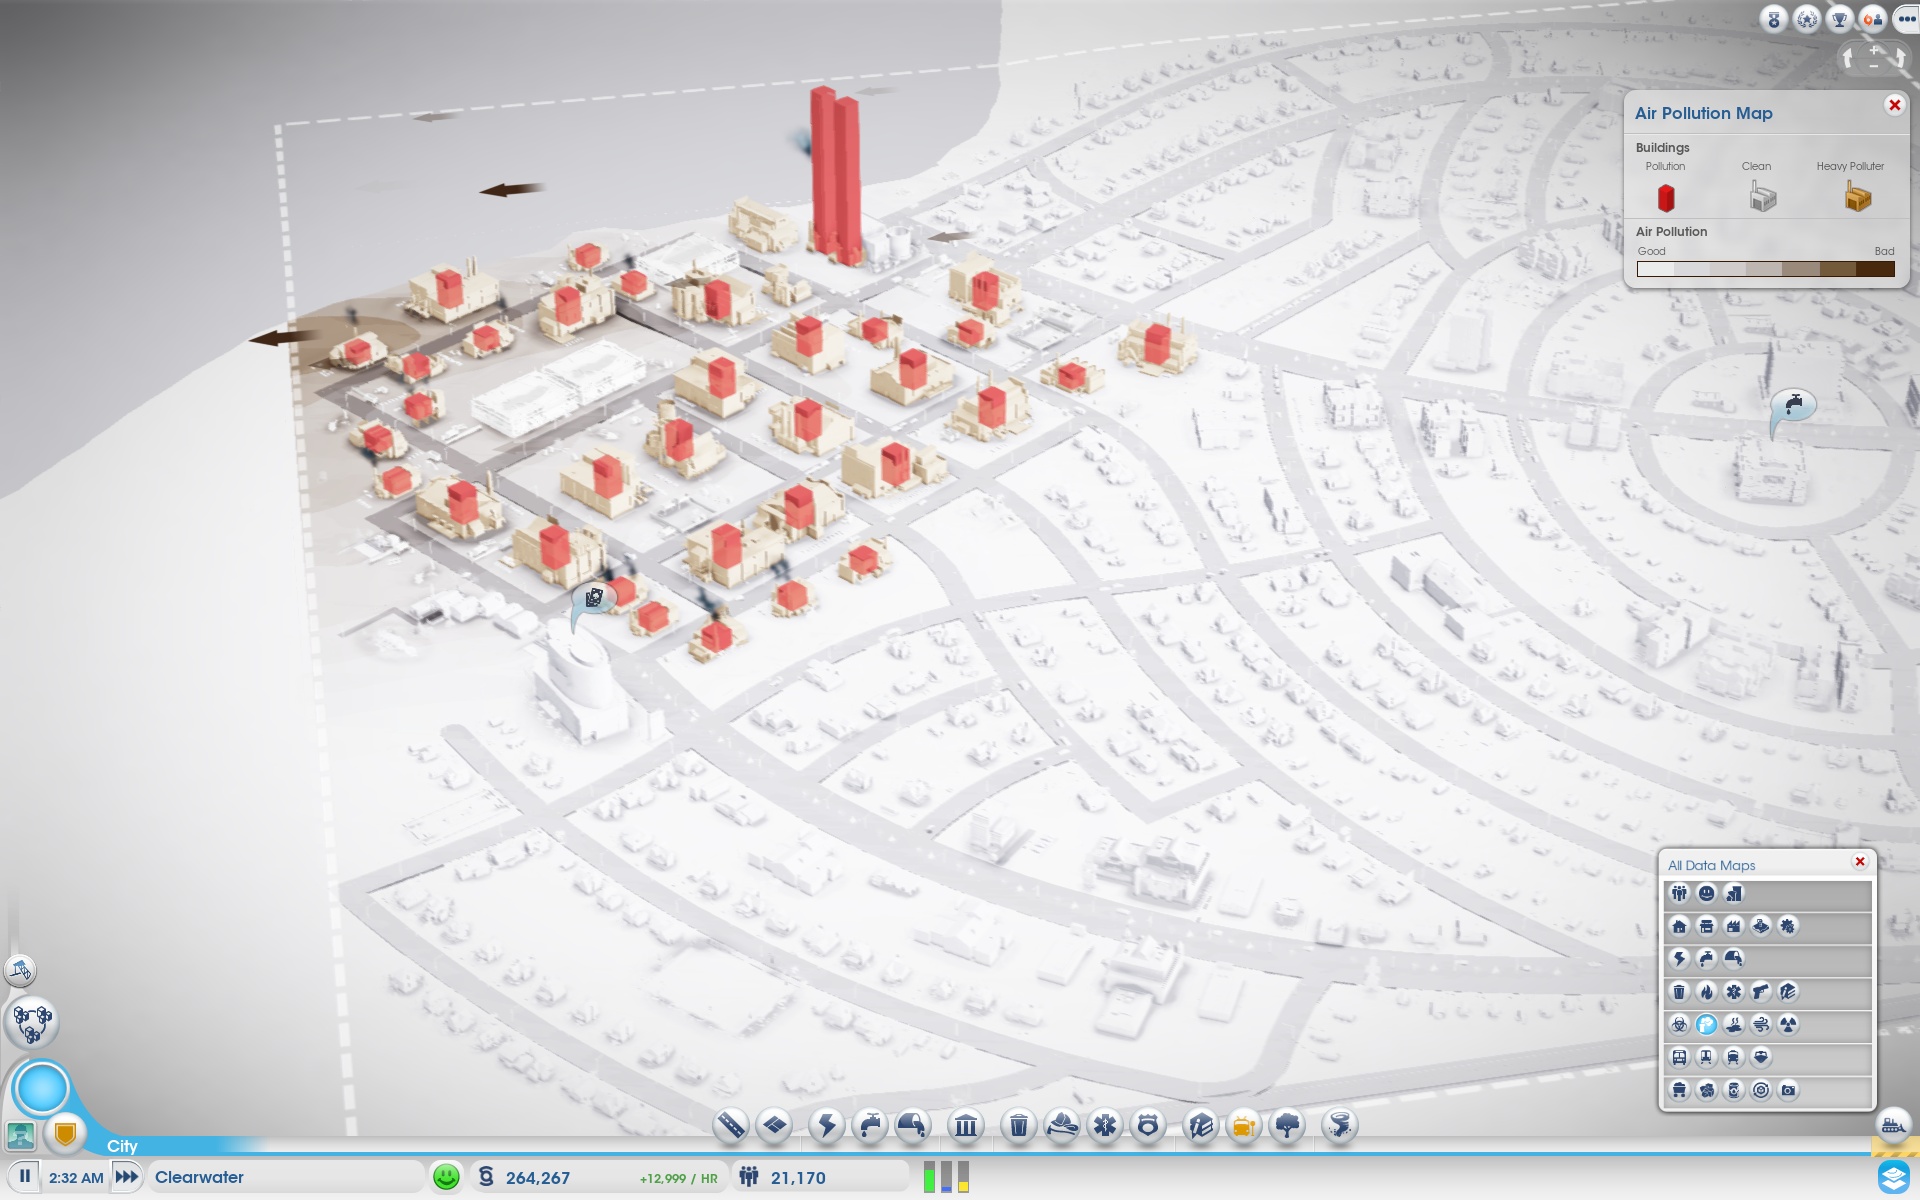Show the Sewage data map
The height and width of the screenshot is (1200, 1920).
click(1734, 959)
